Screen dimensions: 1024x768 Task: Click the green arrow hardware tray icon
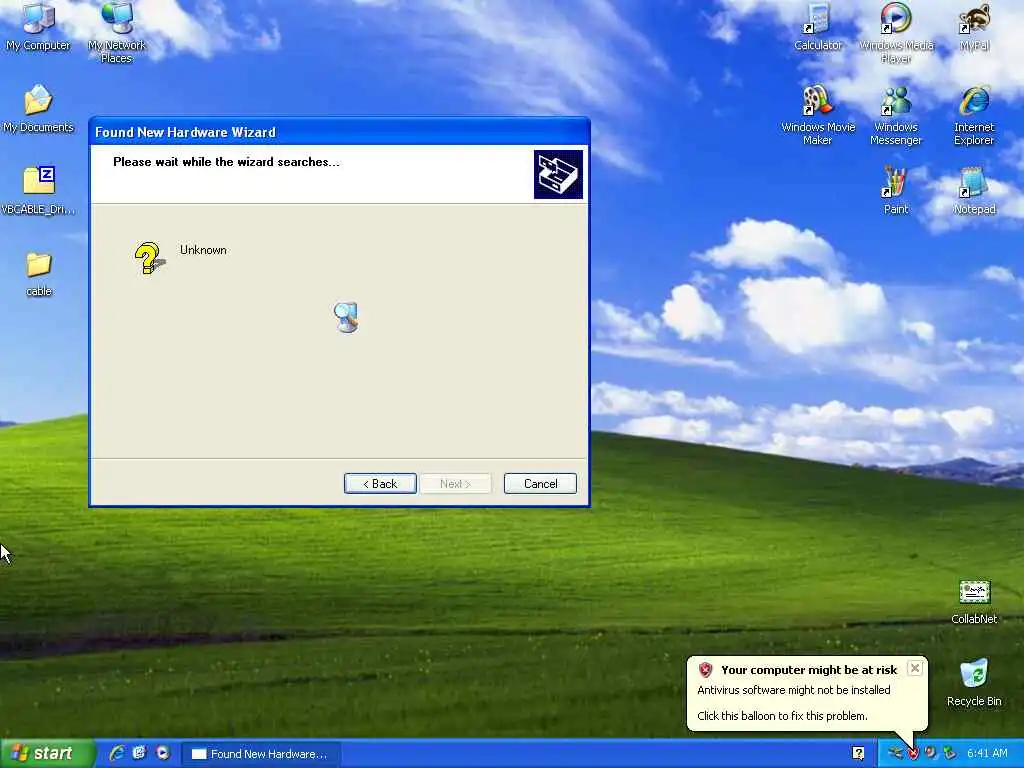[950, 753]
